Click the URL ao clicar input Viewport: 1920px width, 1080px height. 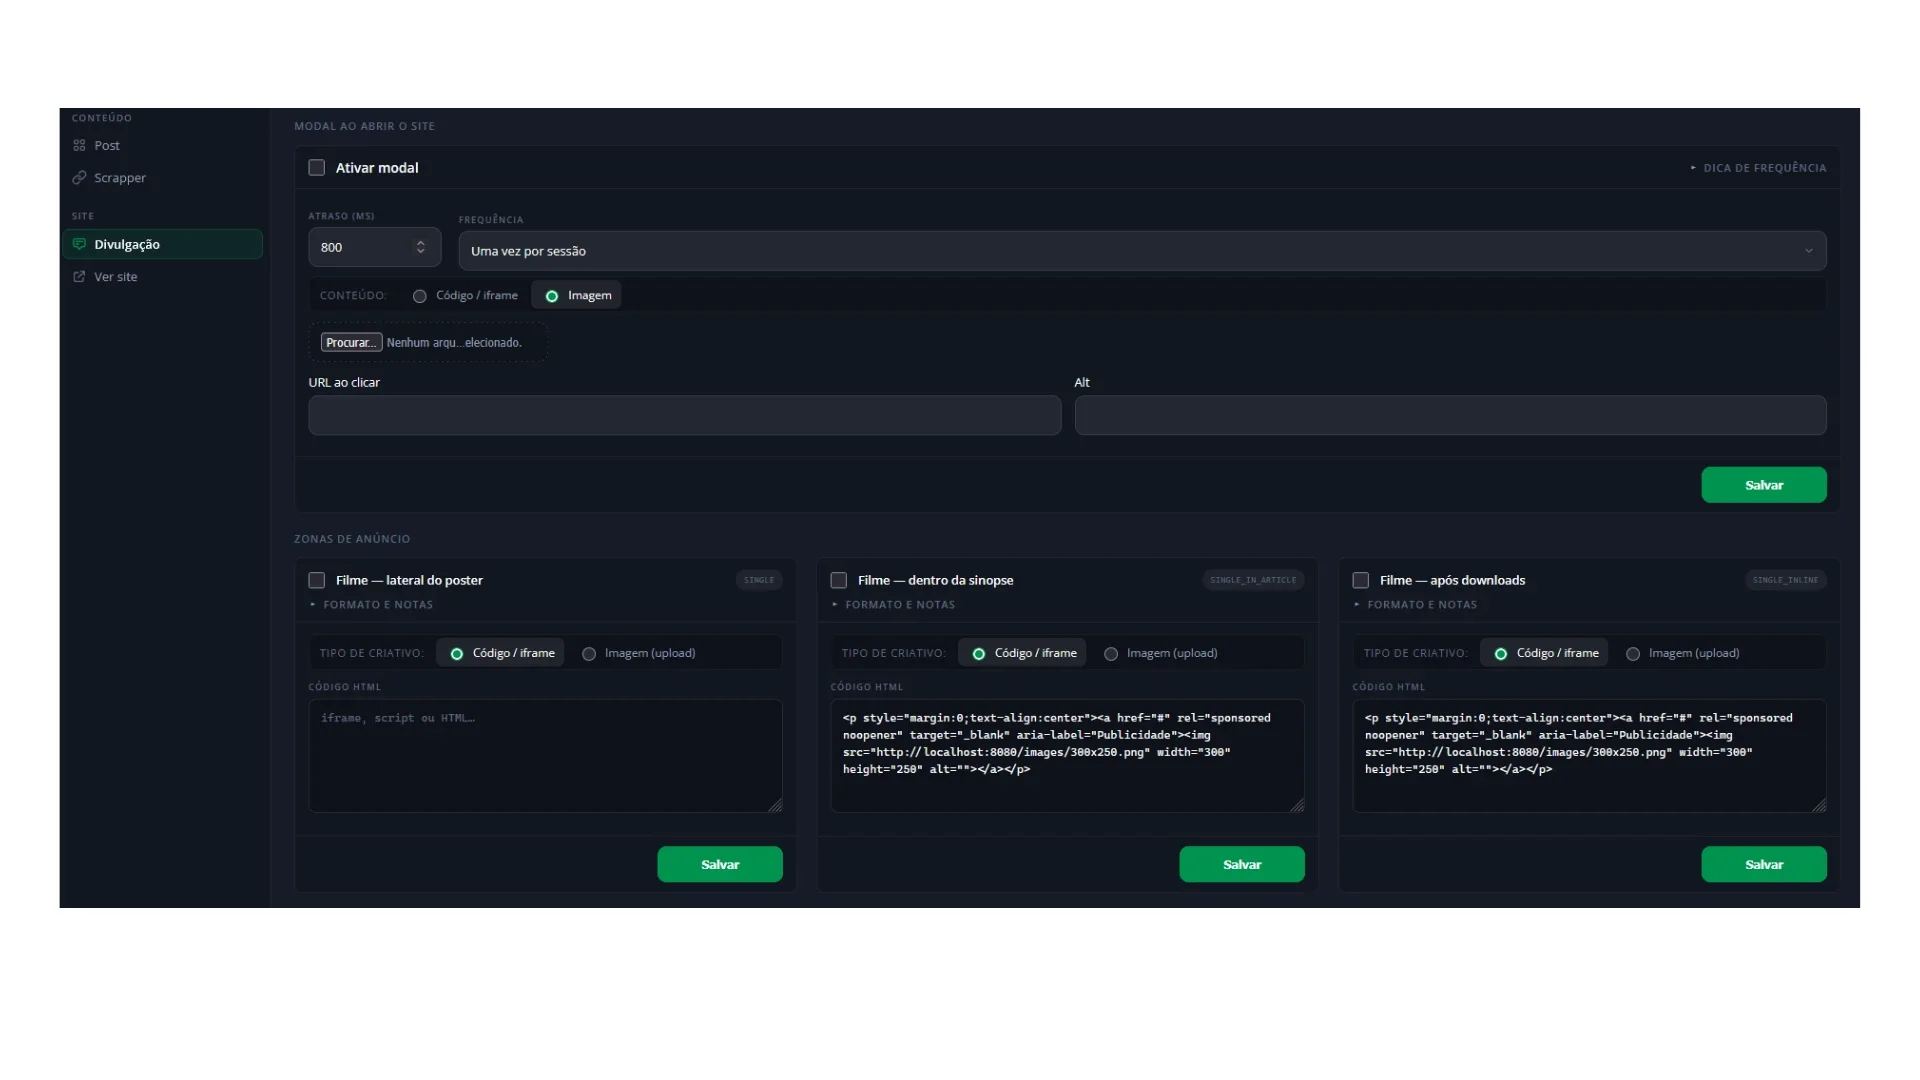click(685, 415)
